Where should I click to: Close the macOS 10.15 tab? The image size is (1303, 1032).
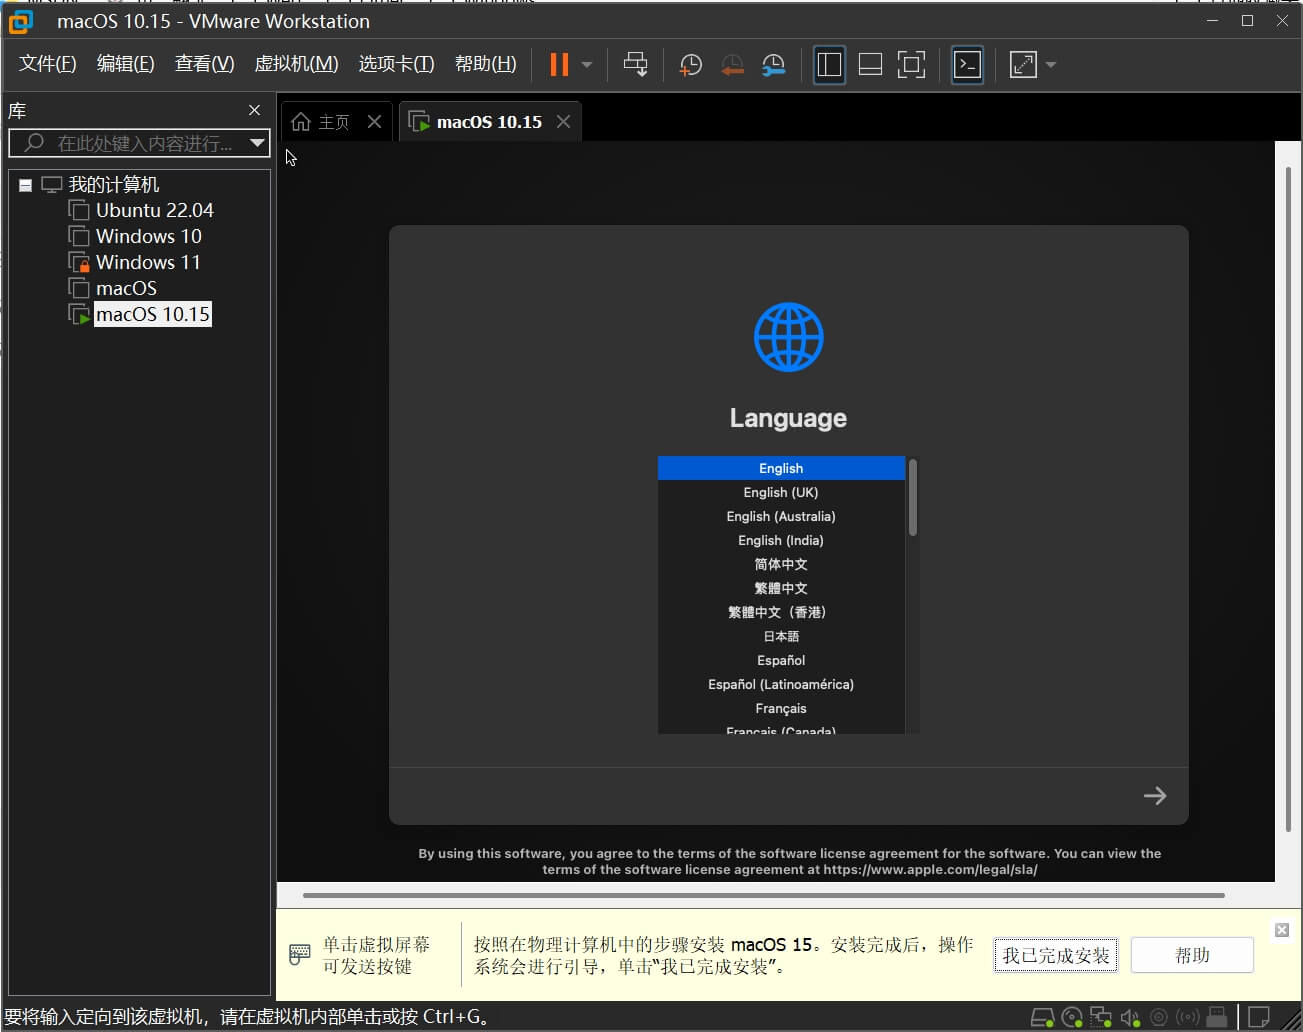tap(563, 121)
